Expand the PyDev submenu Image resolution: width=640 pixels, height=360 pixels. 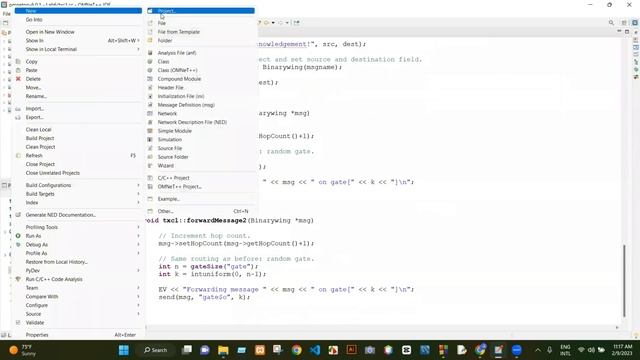tap(78, 271)
